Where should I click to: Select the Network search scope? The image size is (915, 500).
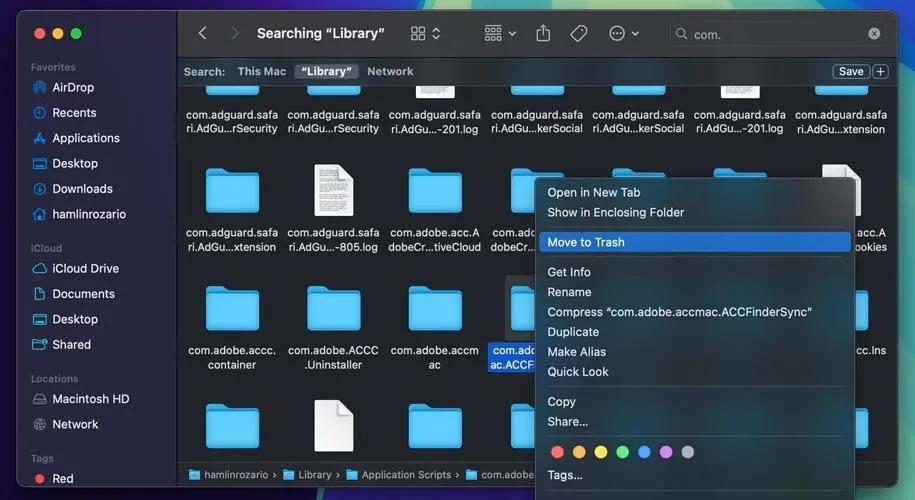coord(390,72)
